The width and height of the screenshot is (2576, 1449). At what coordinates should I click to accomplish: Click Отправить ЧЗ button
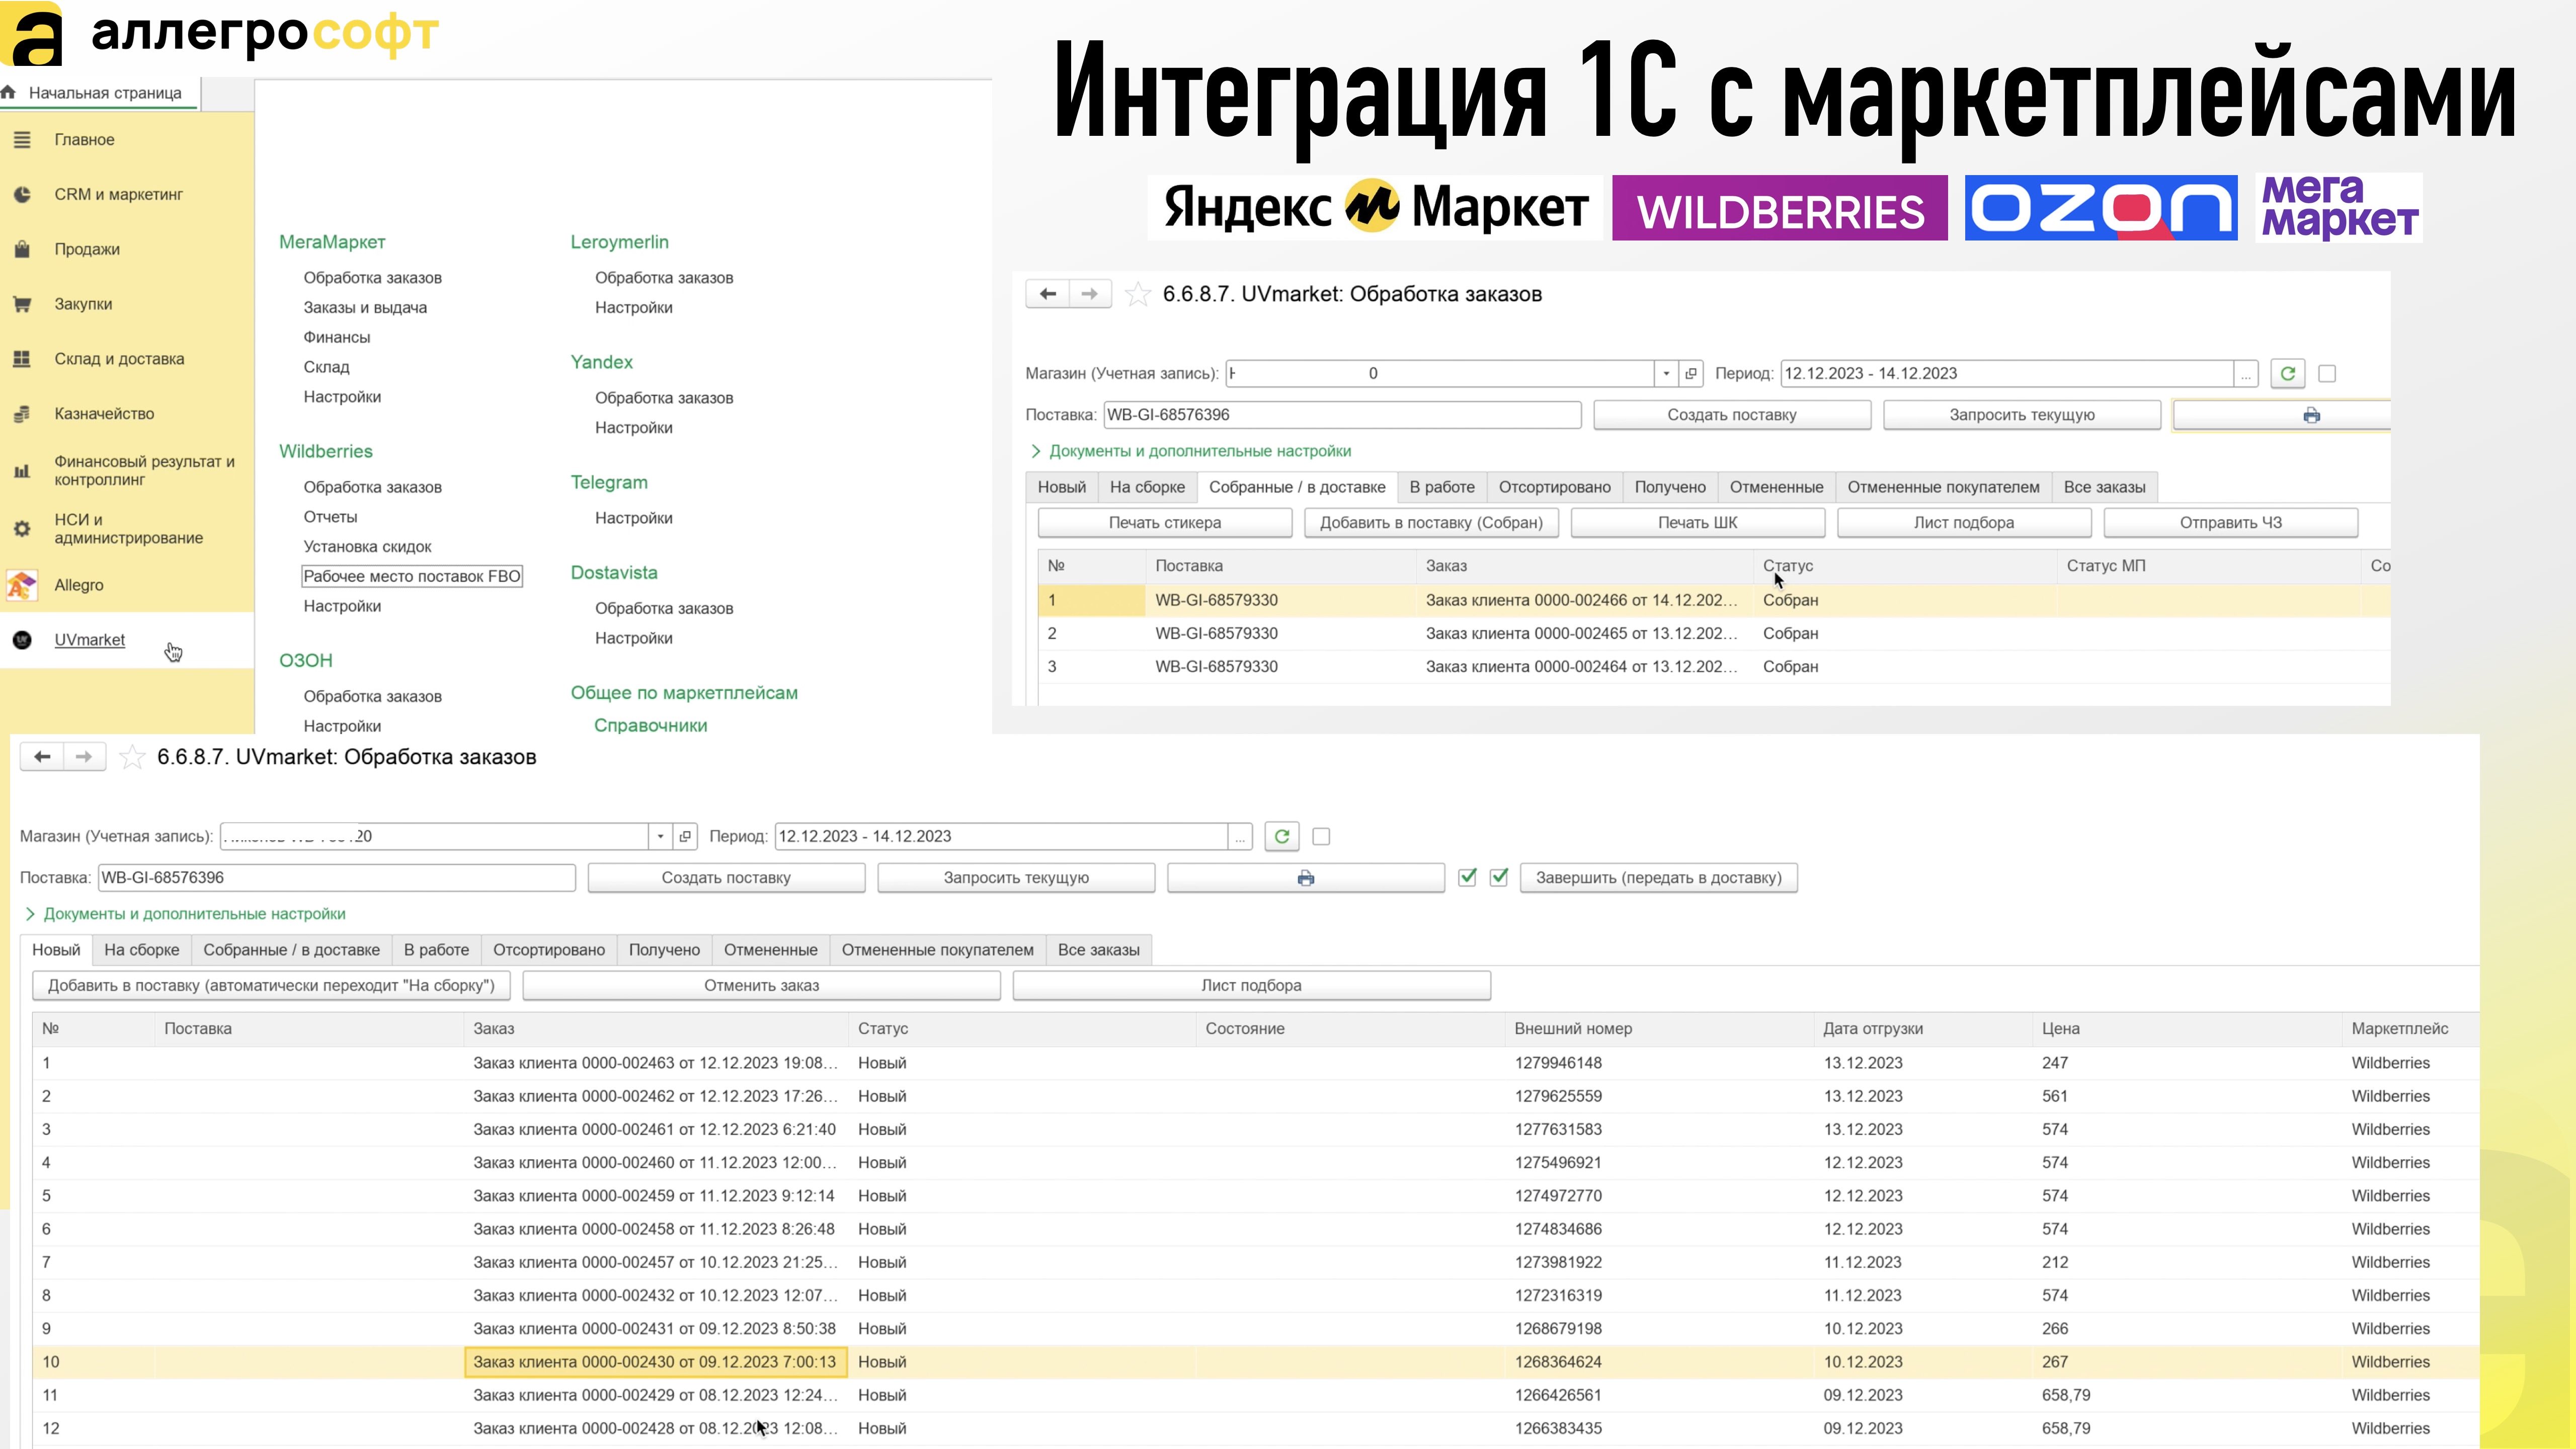click(x=2230, y=522)
